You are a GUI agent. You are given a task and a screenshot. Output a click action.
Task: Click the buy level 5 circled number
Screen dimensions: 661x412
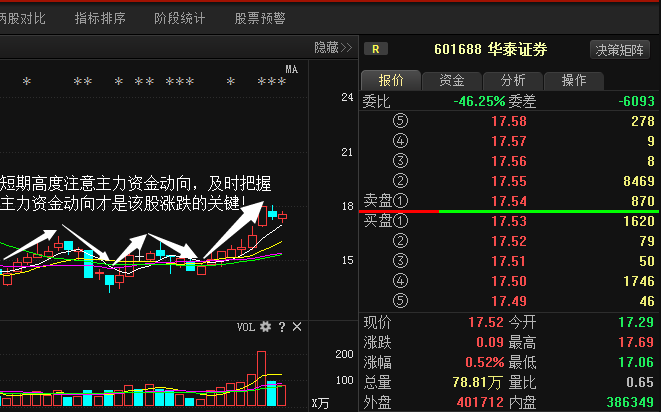pyautogui.click(x=402, y=301)
